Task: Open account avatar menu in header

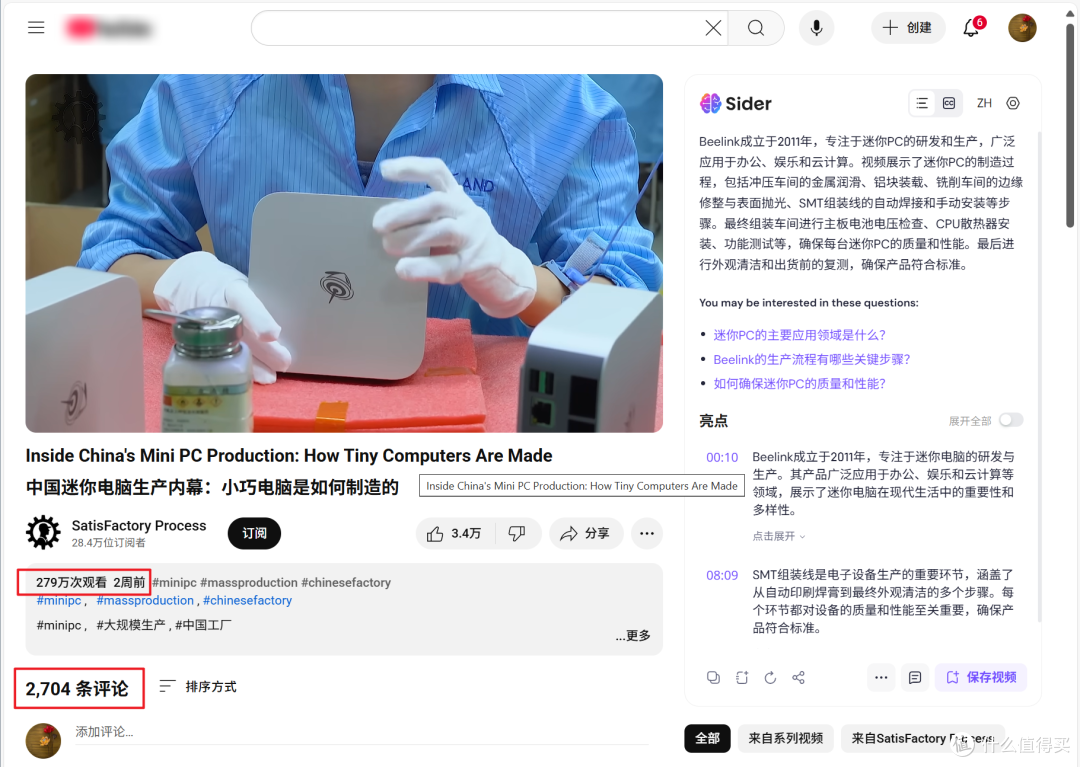Action: pos(1022,28)
